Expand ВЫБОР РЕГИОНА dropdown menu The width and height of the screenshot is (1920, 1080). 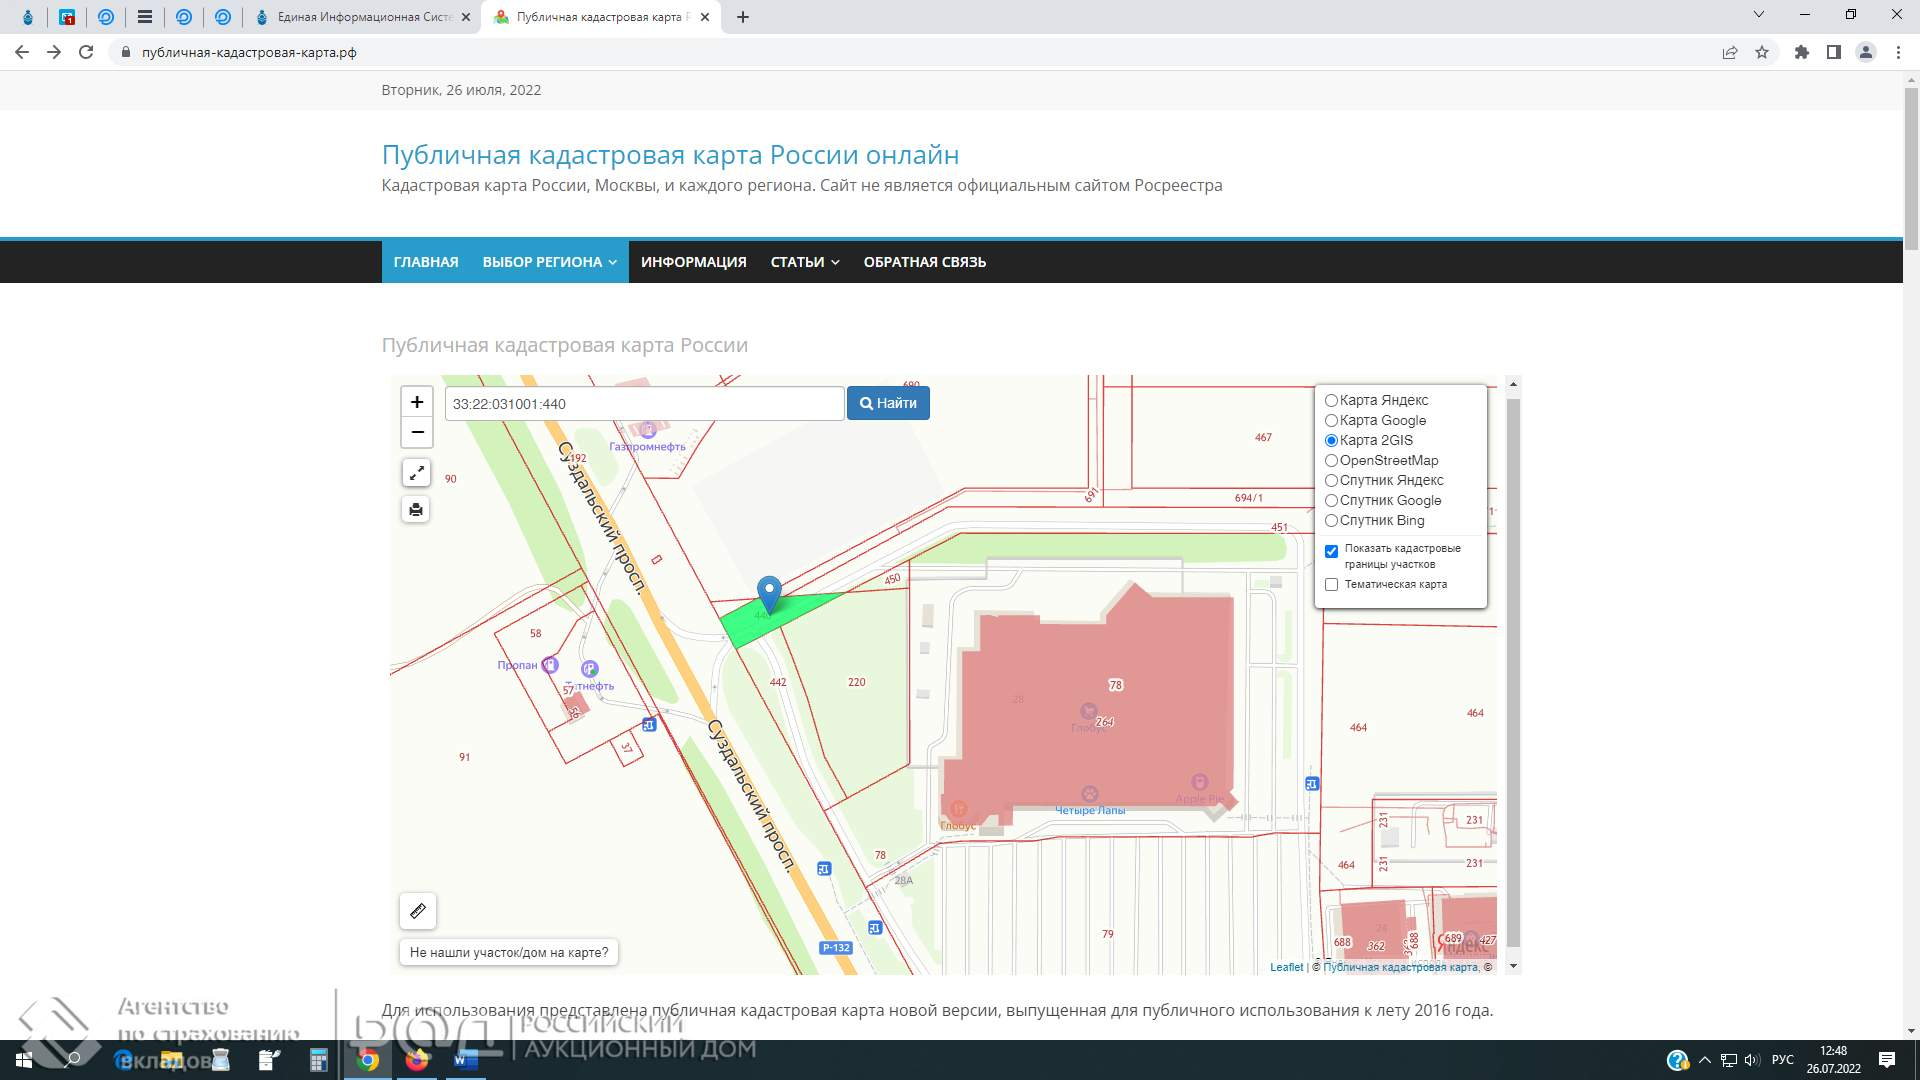pyautogui.click(x=549, y=262)
